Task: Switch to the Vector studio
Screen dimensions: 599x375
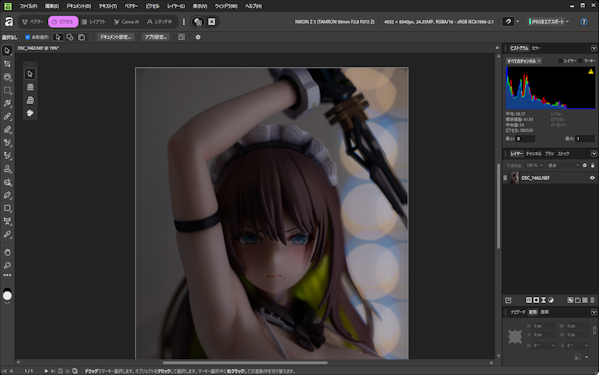Action: click(x=33, y=22)
